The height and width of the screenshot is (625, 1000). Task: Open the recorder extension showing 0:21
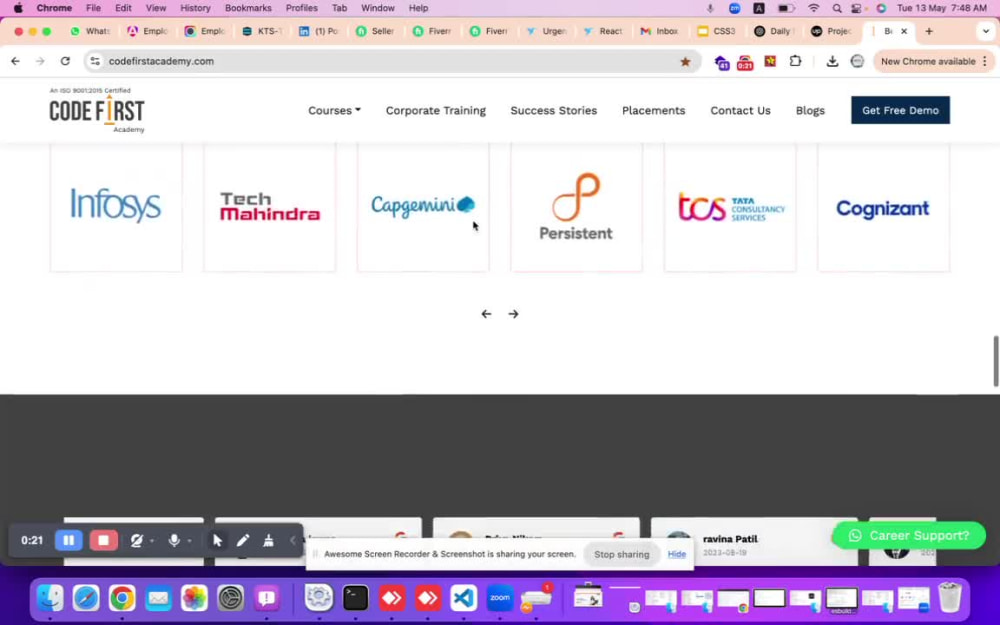745,62
